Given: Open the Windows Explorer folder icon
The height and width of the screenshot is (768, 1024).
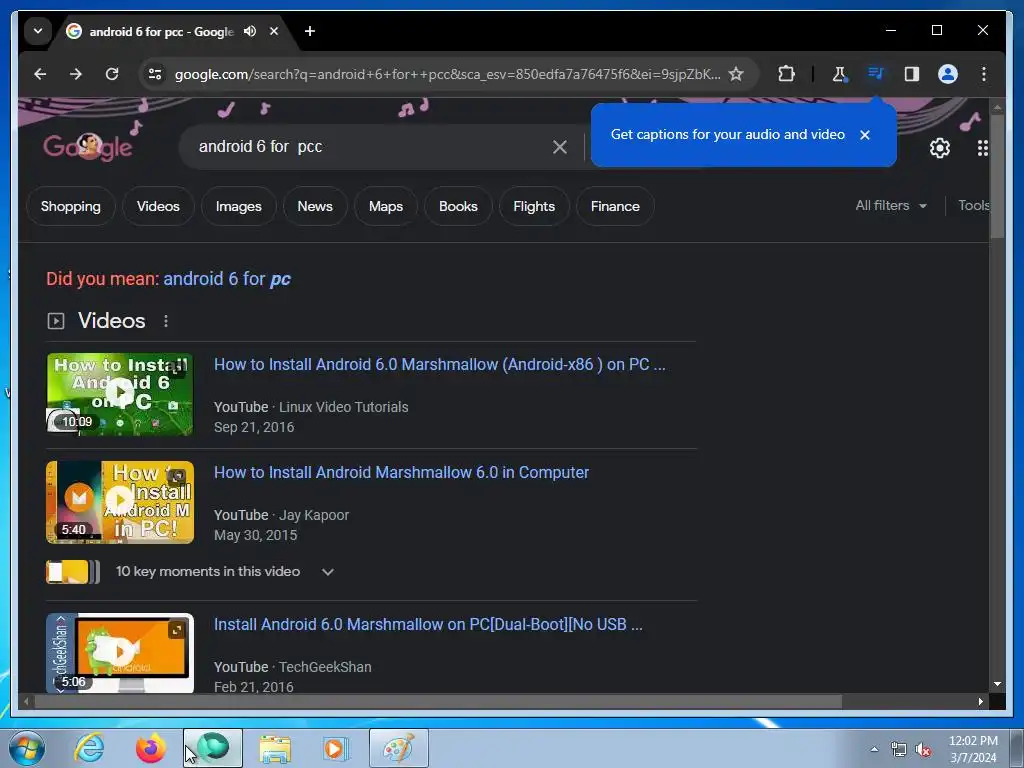Looking at the screenshot, I should coord(275,748).
